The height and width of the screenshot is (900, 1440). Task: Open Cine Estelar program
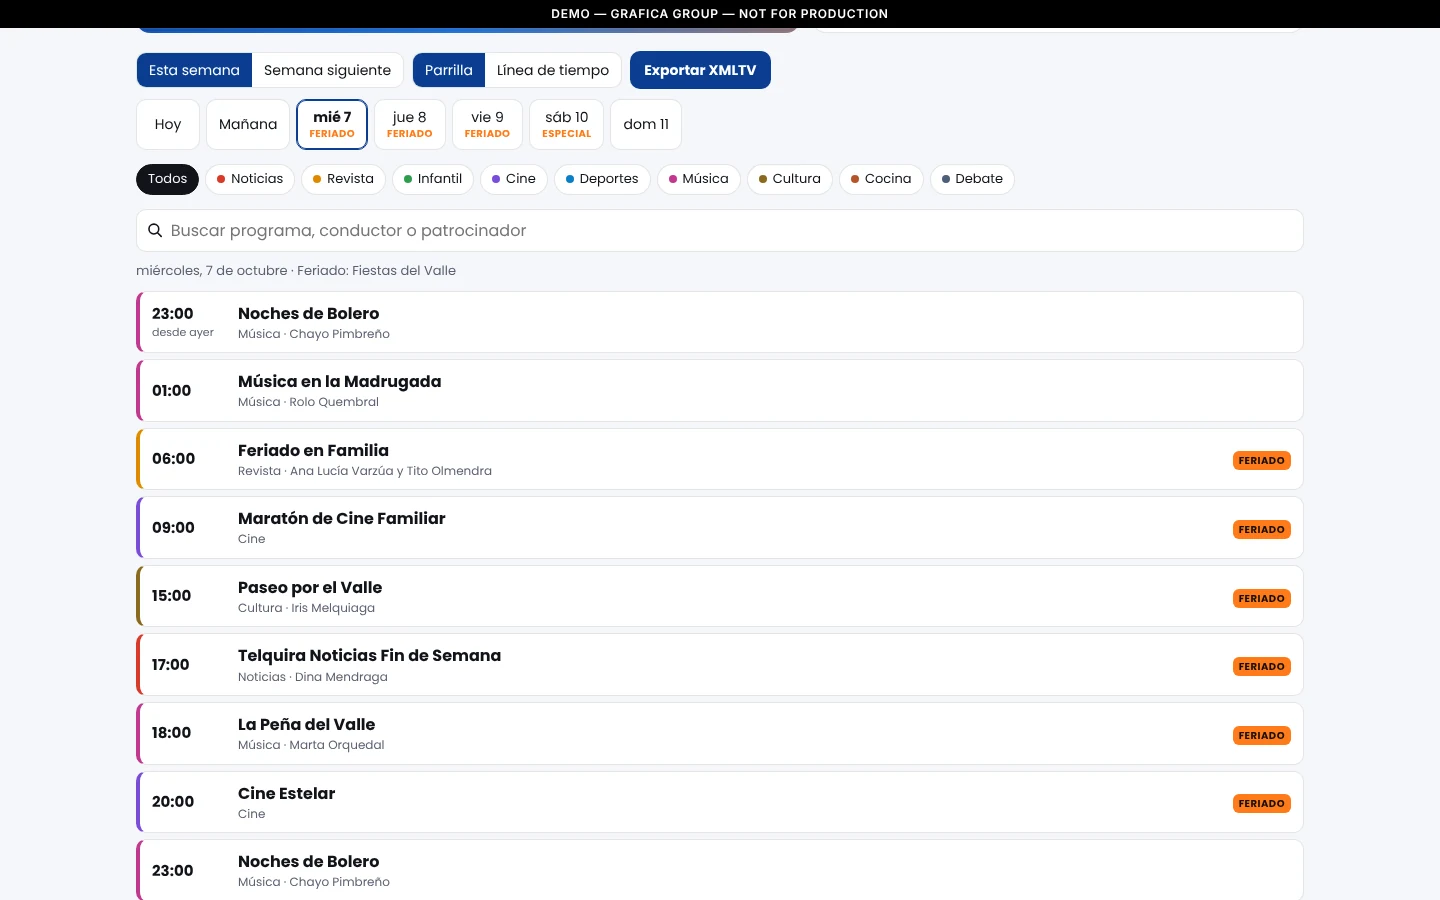click(x=720, y=802)
